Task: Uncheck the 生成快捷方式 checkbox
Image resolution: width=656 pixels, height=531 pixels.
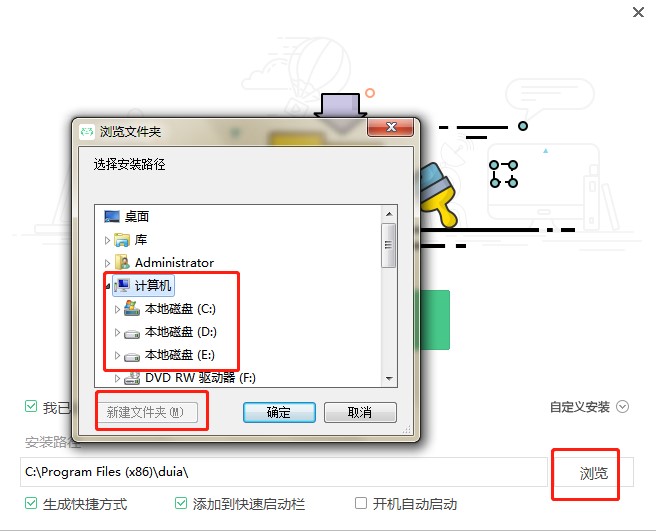Action: pyautogui.click(x=31, y=503)
